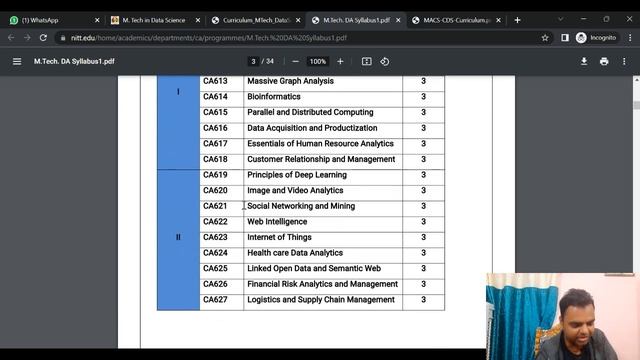Screen dimensions: 640x360
Task: Print the PDF document
Action: click(604, 61)
